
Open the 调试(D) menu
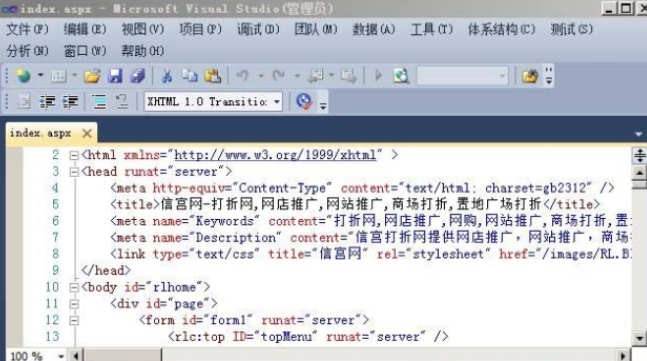[258, 29]
